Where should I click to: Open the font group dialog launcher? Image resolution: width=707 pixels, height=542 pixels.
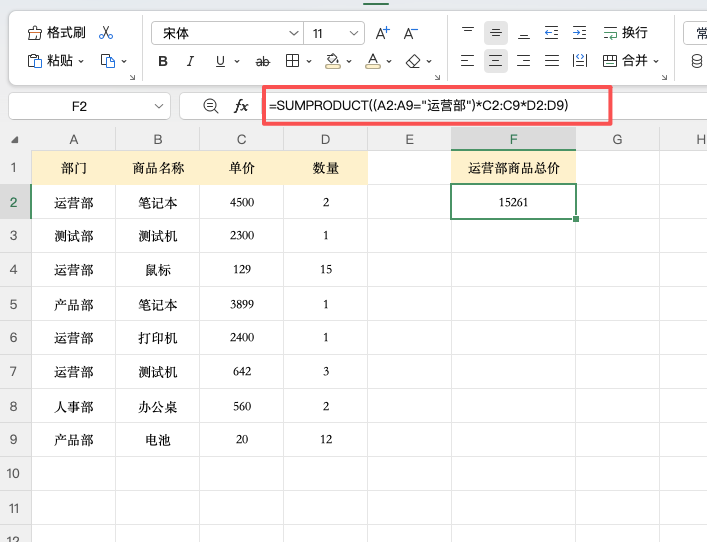click(x=437, y=78)
